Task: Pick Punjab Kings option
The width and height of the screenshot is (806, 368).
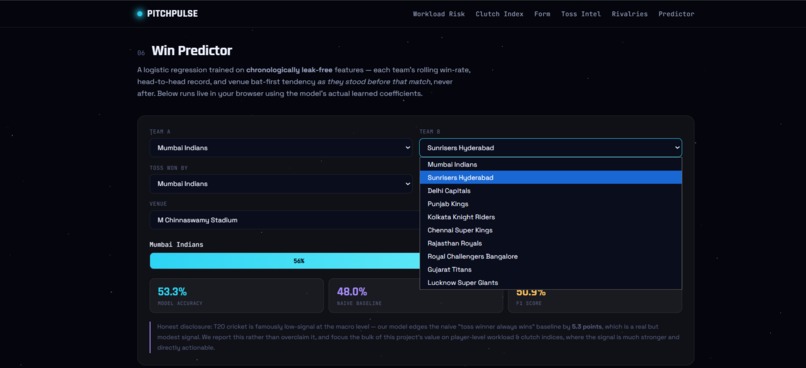Action: click(551, 204)
